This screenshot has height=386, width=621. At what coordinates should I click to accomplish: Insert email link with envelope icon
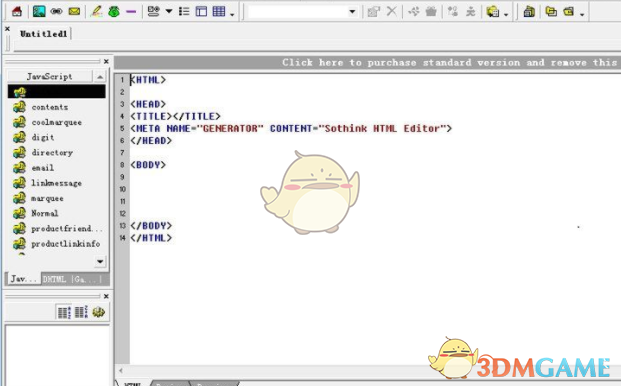74,11
